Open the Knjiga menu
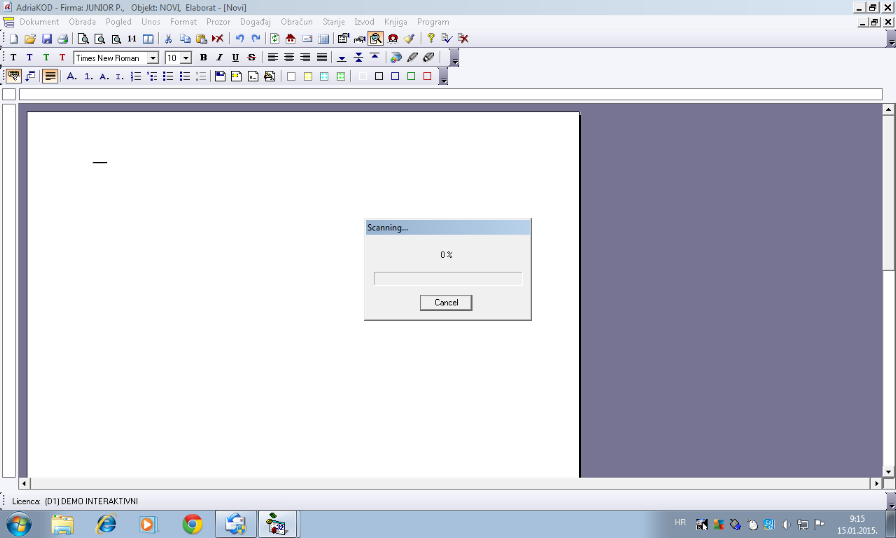 [x=395, y=22]
